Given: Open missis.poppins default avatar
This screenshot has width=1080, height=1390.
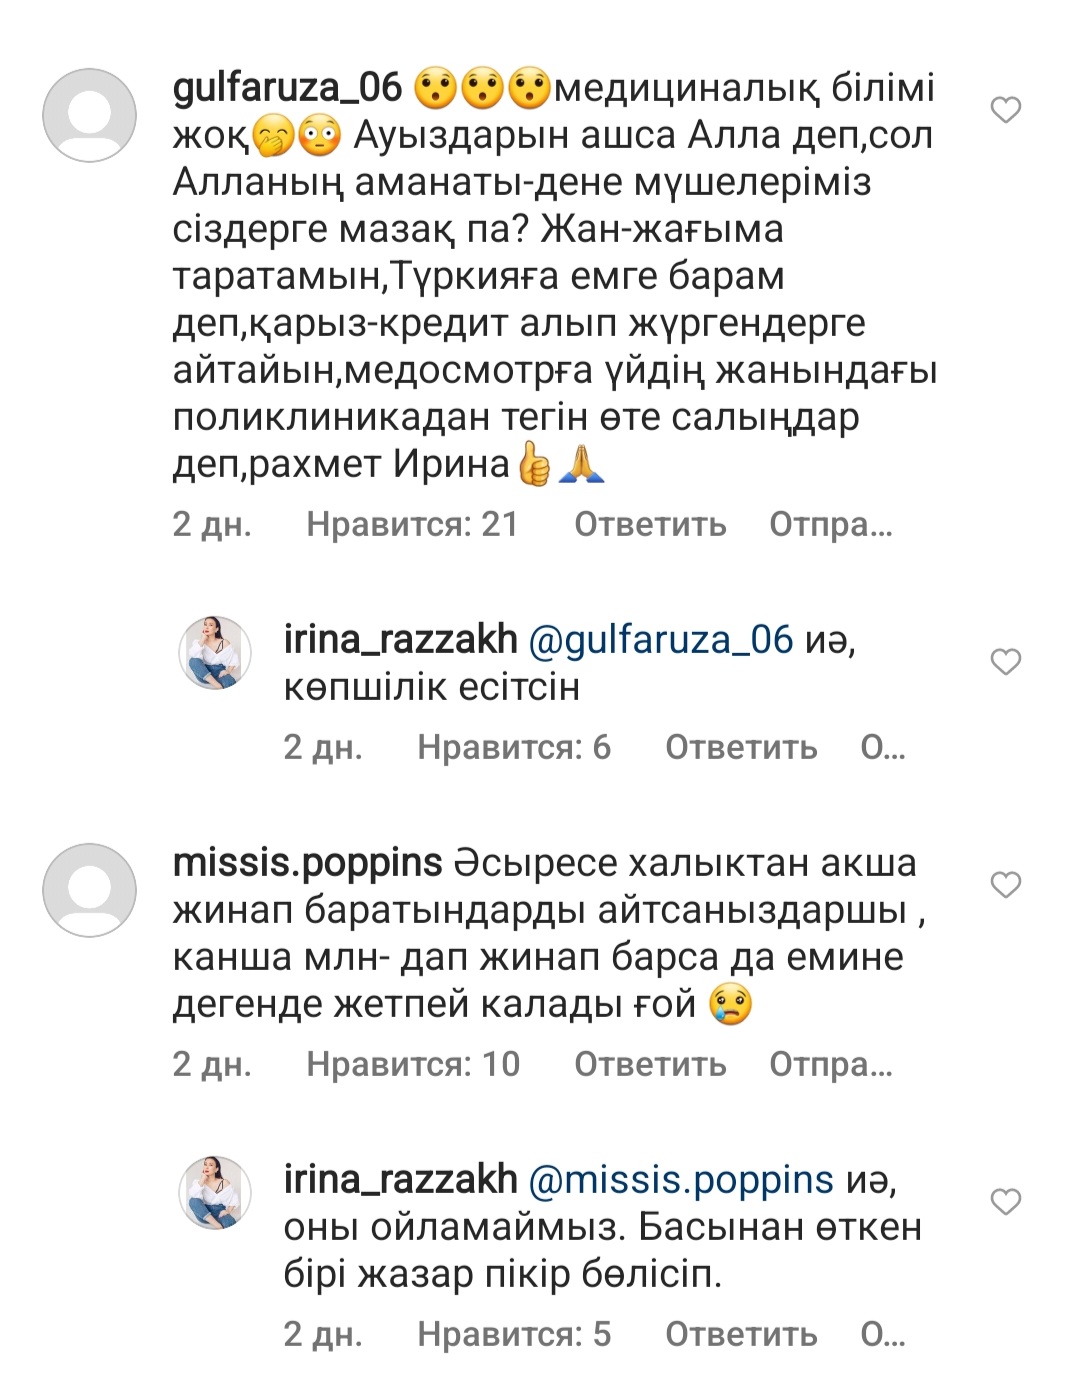Looking at the screenshot, I should coord(89,889).
